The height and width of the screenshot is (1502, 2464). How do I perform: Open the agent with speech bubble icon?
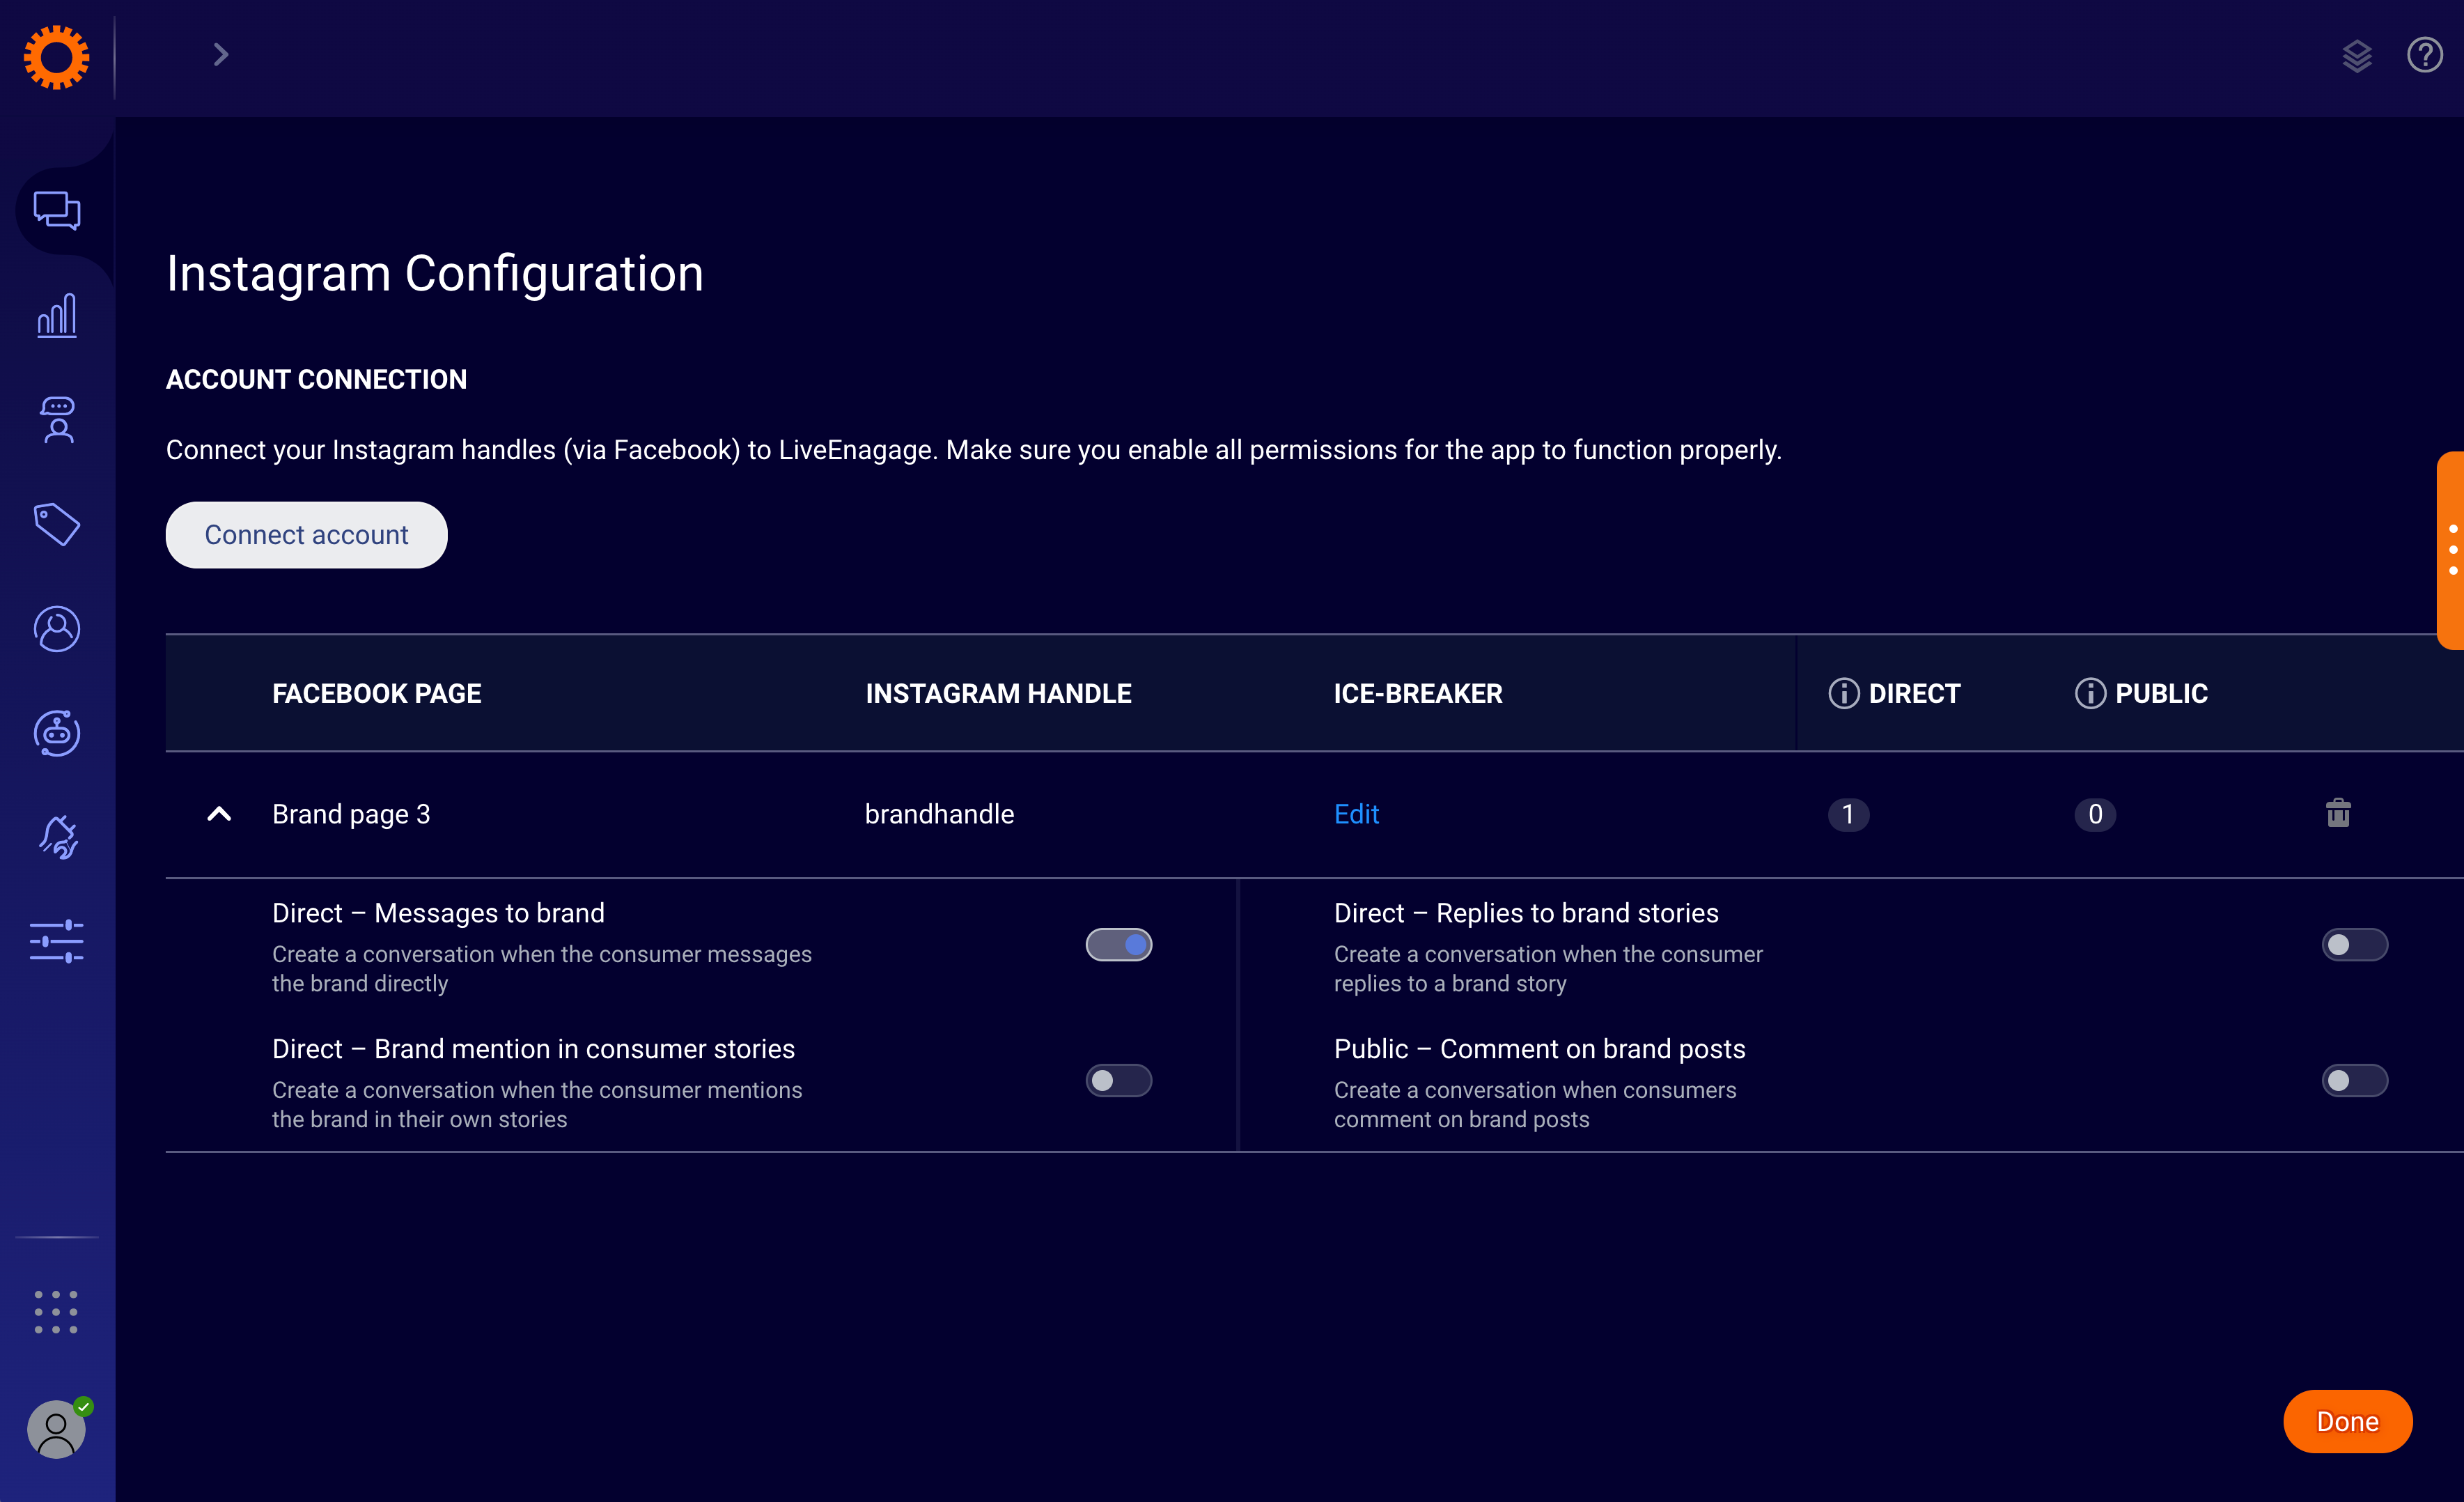point(57,420)
